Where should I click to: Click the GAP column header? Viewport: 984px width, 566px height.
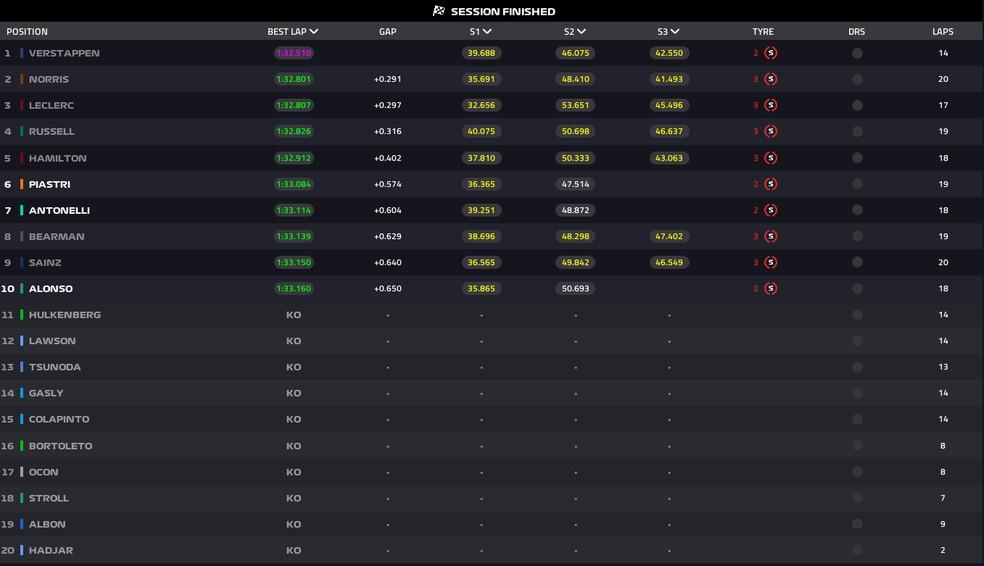(x=388, y=31)
